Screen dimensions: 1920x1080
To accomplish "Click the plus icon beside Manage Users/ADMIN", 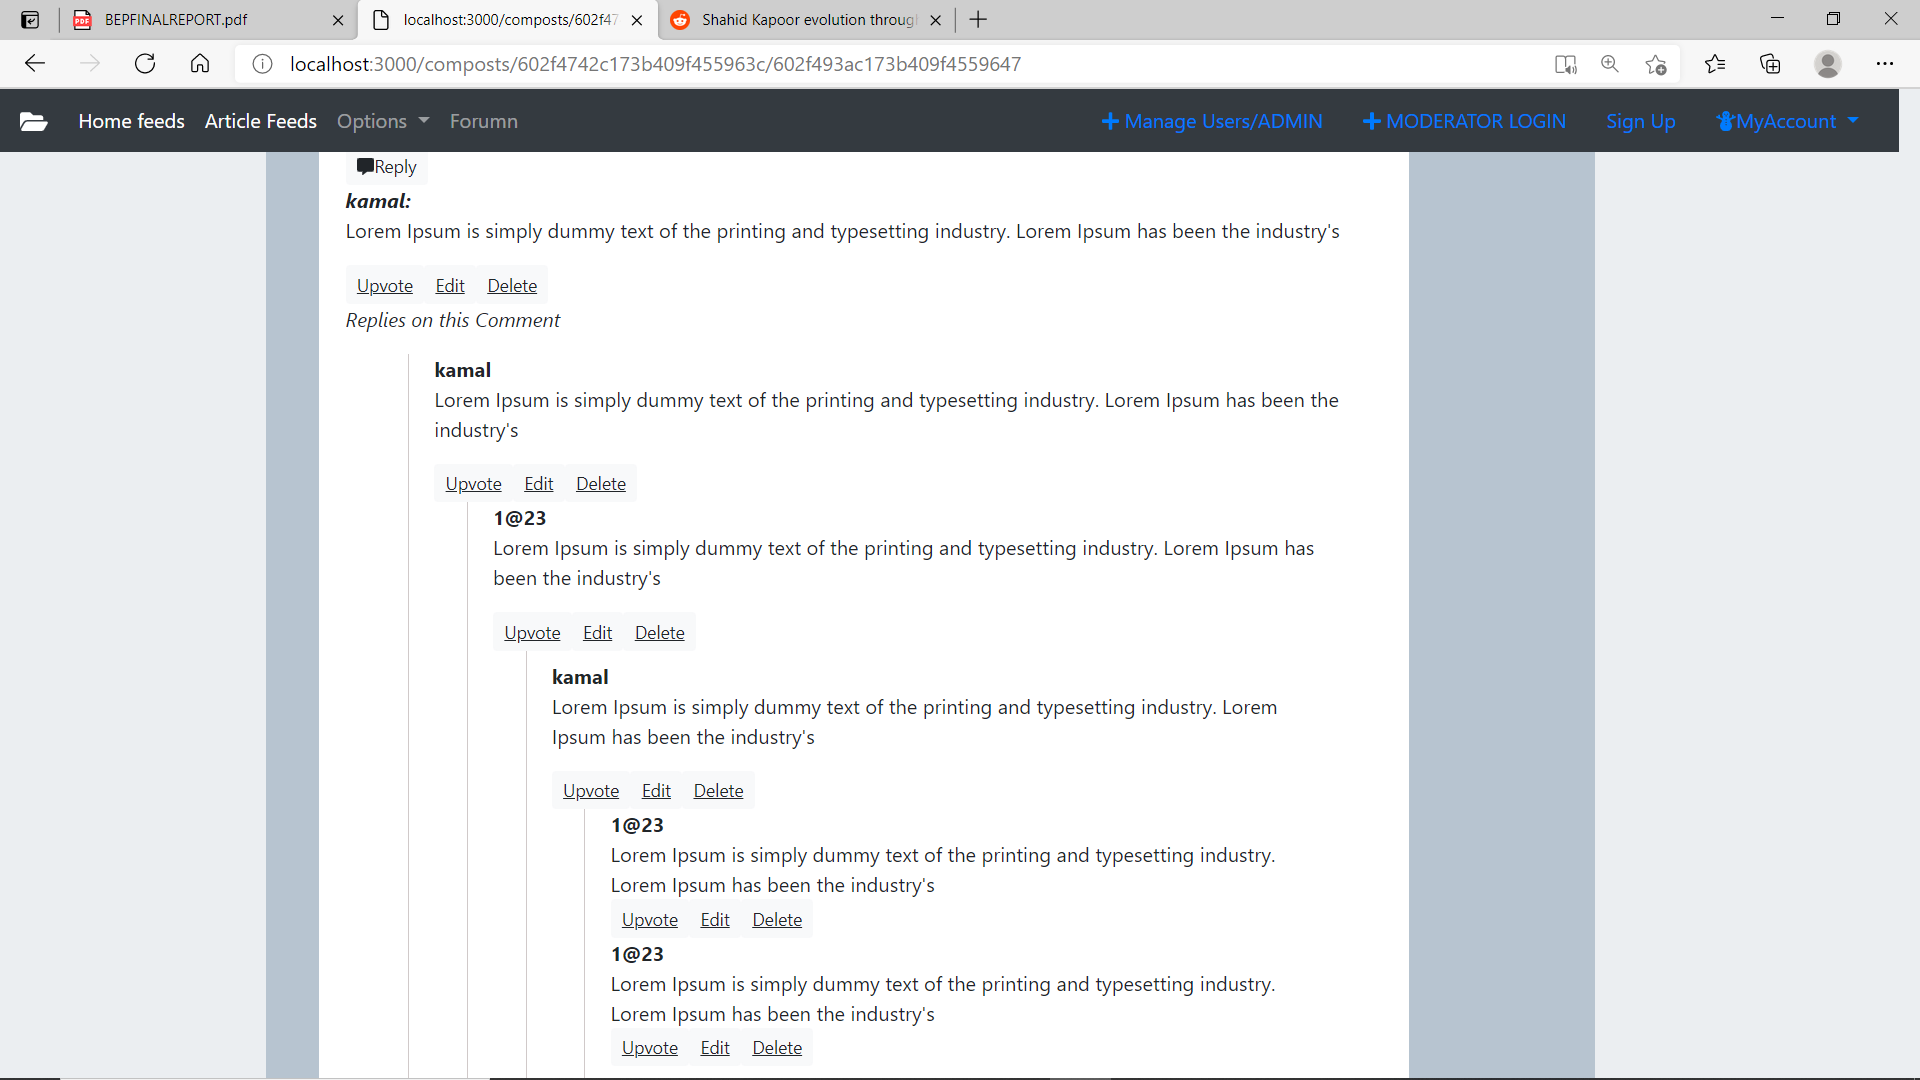I will (1110, 121).
